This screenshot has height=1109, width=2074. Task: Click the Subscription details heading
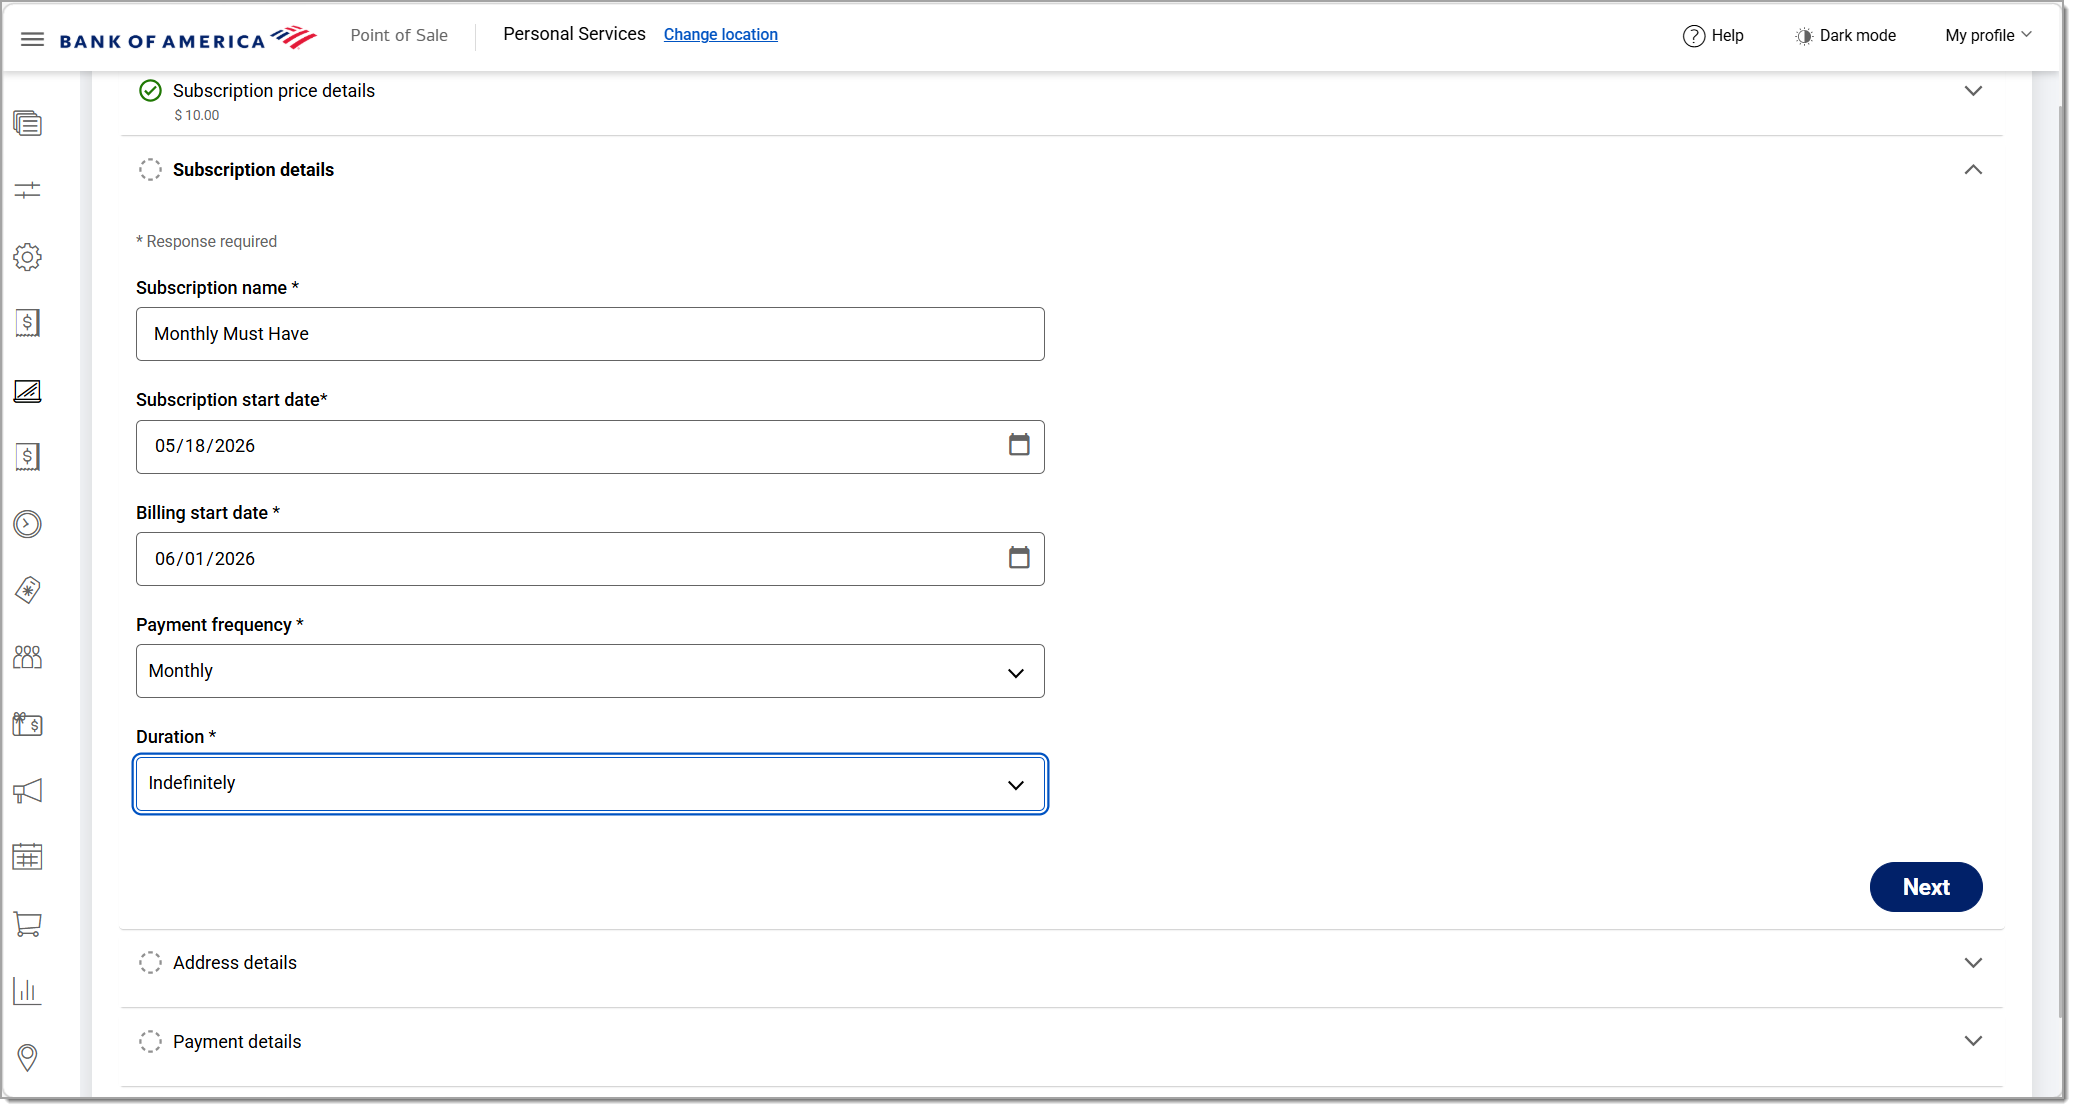pos(253,170)
